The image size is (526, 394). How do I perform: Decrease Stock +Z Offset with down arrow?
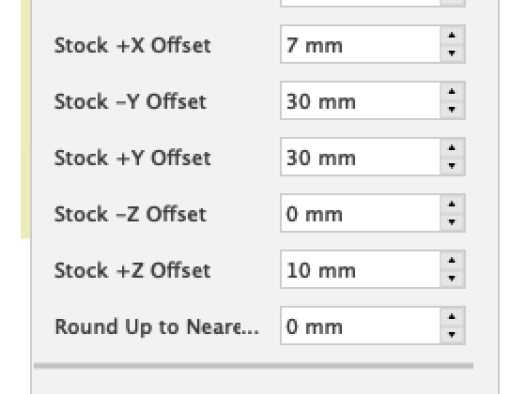tap(452, 278)
